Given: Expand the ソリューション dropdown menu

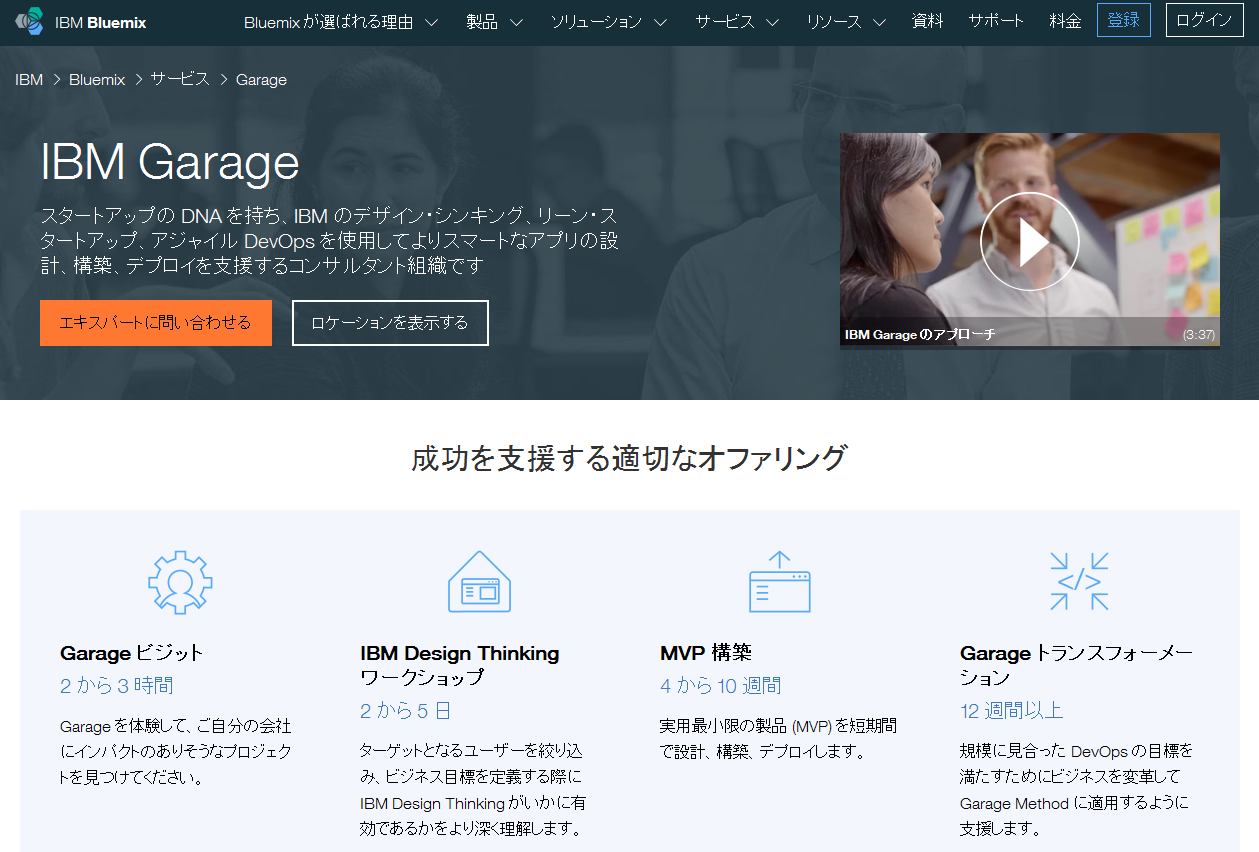Looking at the screenshot, I should coord(609,21).
